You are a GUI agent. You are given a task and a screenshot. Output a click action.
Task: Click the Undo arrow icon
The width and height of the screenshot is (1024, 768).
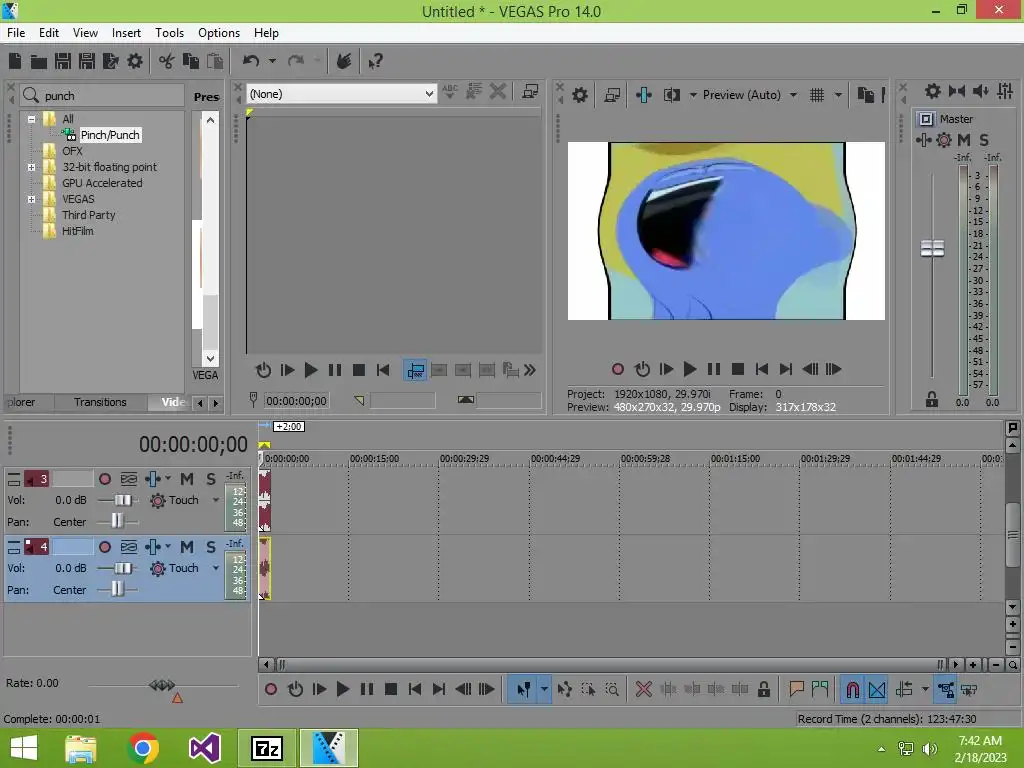[251, 61]
